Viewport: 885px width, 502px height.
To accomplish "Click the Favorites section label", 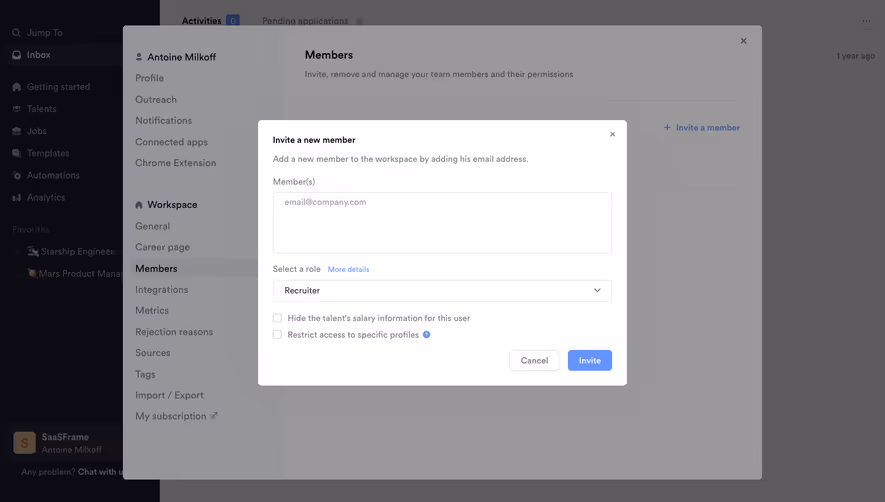I will point(31,229).
